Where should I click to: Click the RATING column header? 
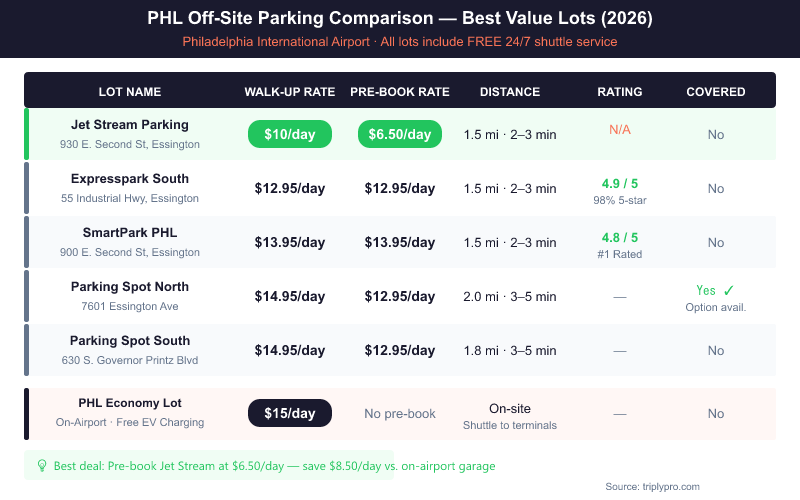[620, 92]
